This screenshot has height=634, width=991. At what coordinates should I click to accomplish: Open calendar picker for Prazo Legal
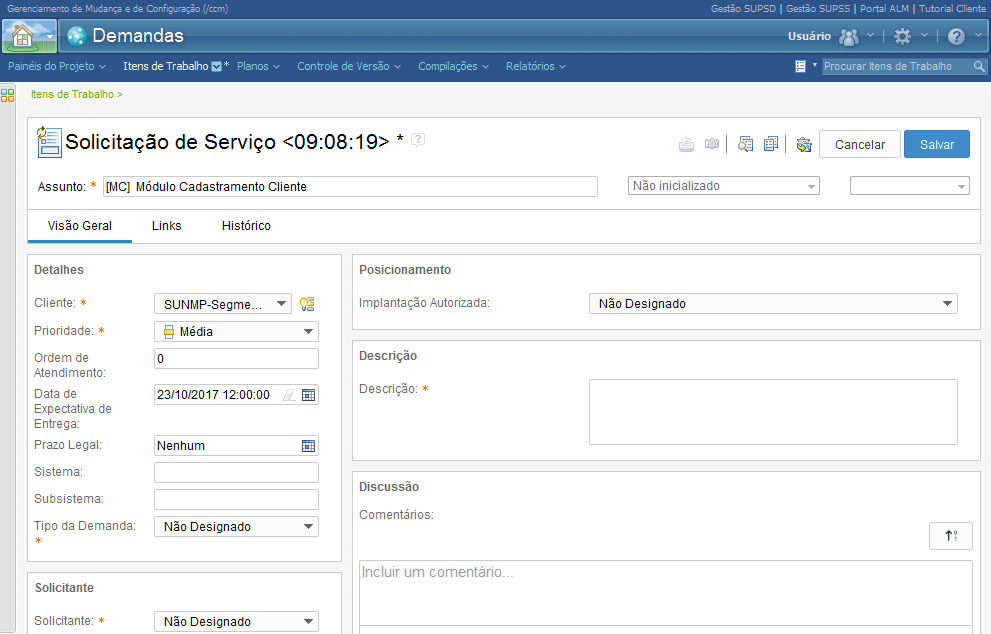tap(308, 446)
